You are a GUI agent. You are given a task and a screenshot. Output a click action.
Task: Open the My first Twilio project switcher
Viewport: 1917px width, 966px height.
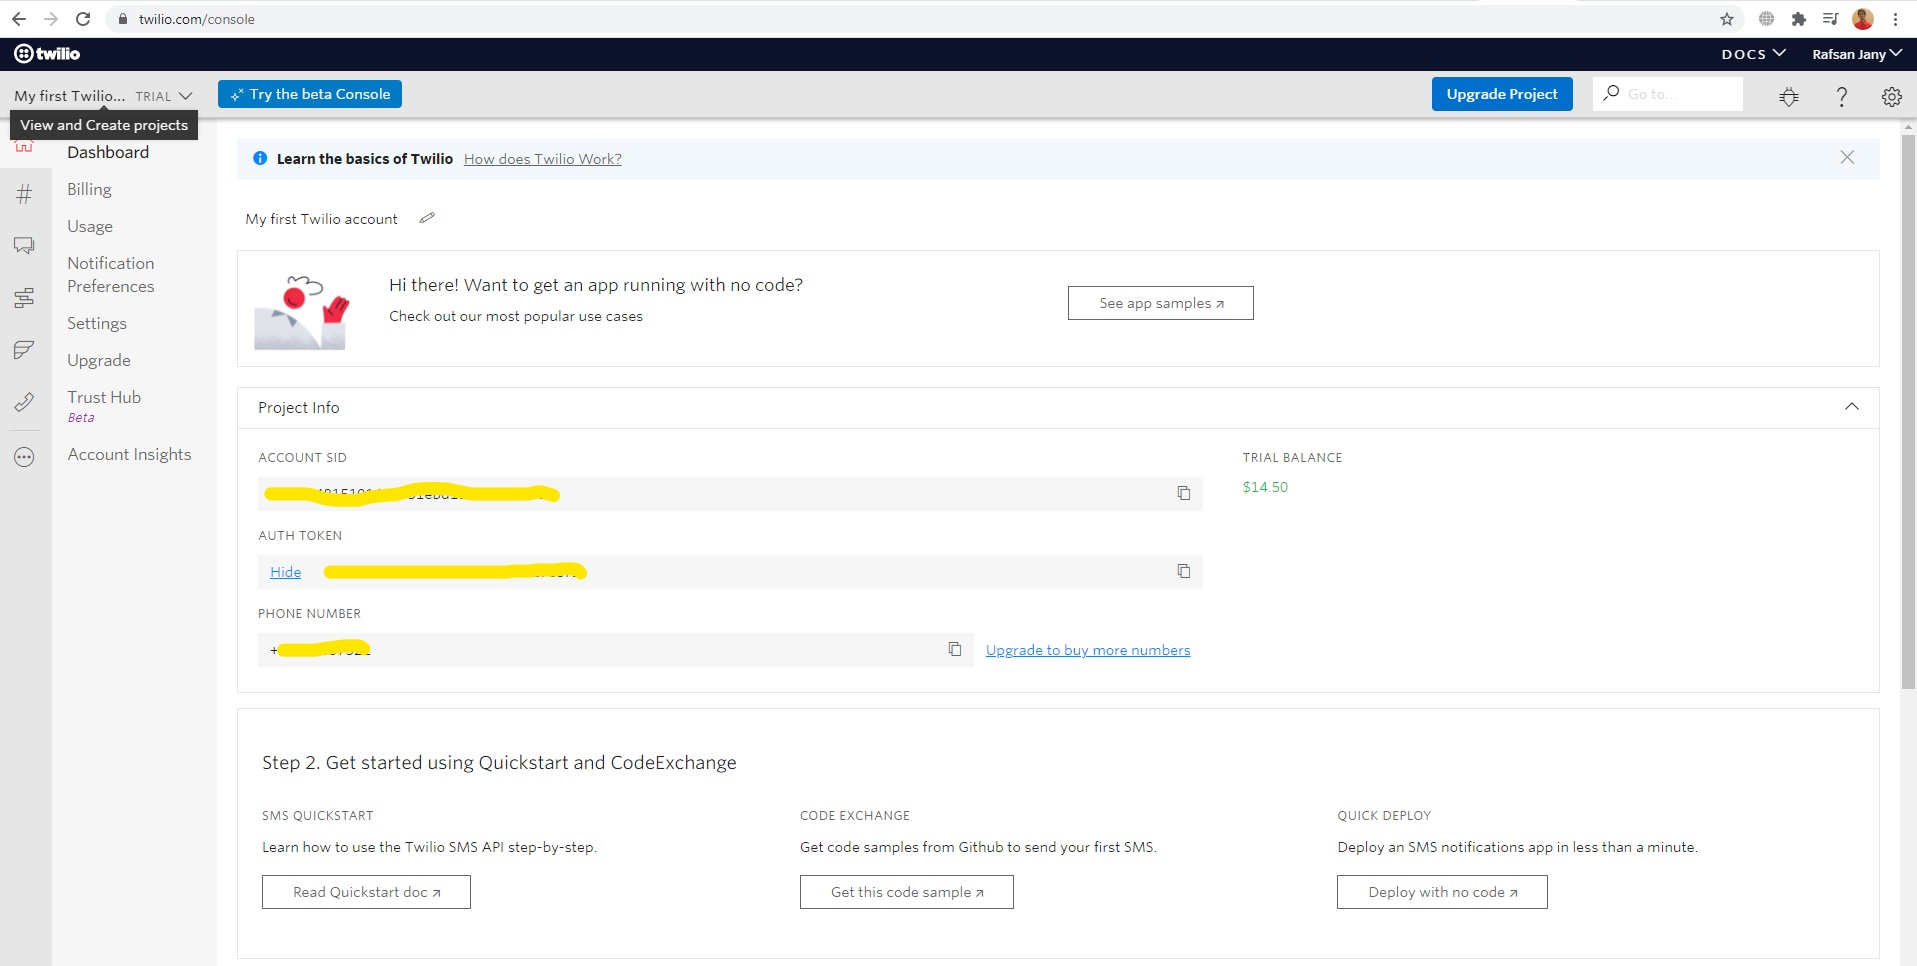(x=103, y=95)
